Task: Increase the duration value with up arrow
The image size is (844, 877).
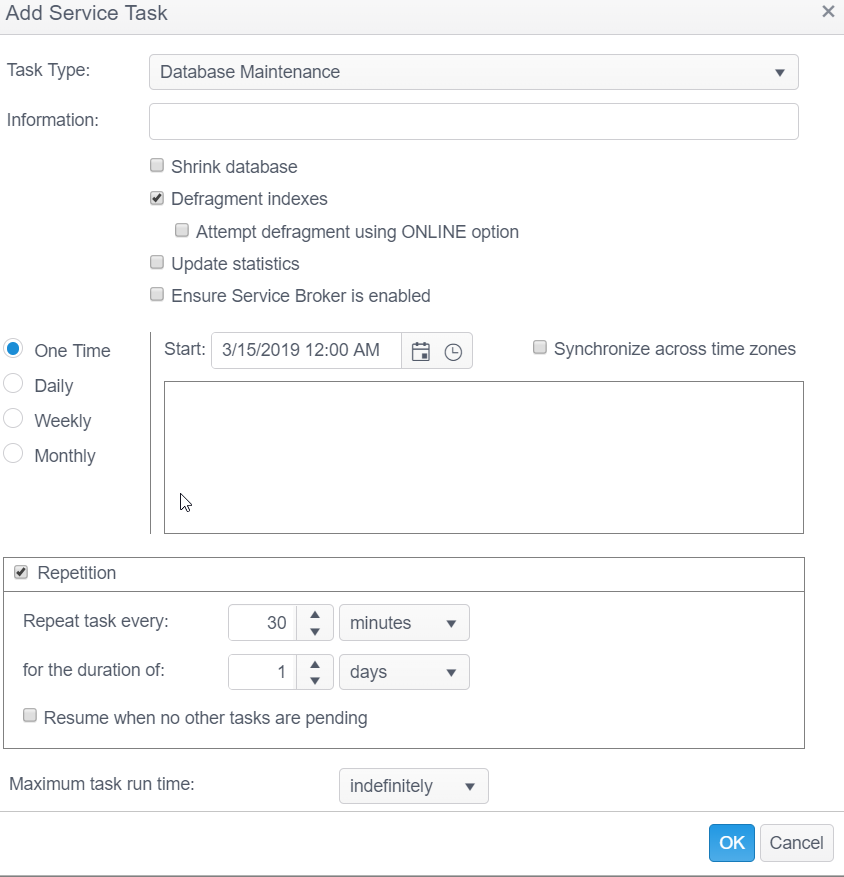Action: click(315, 664)
